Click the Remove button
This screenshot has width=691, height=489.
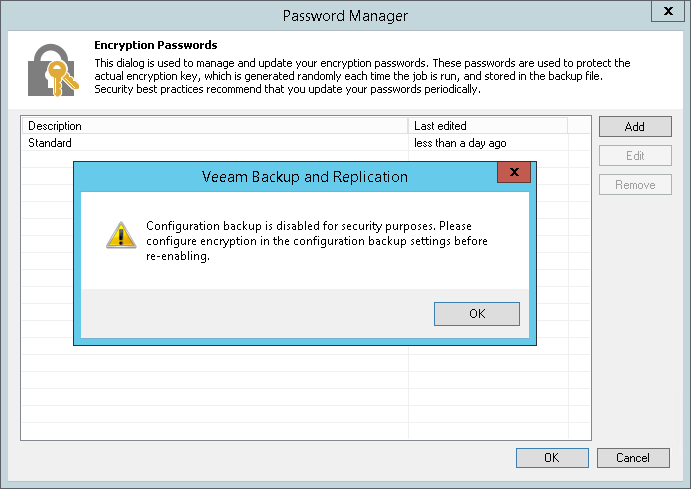(x=634, y=185)
